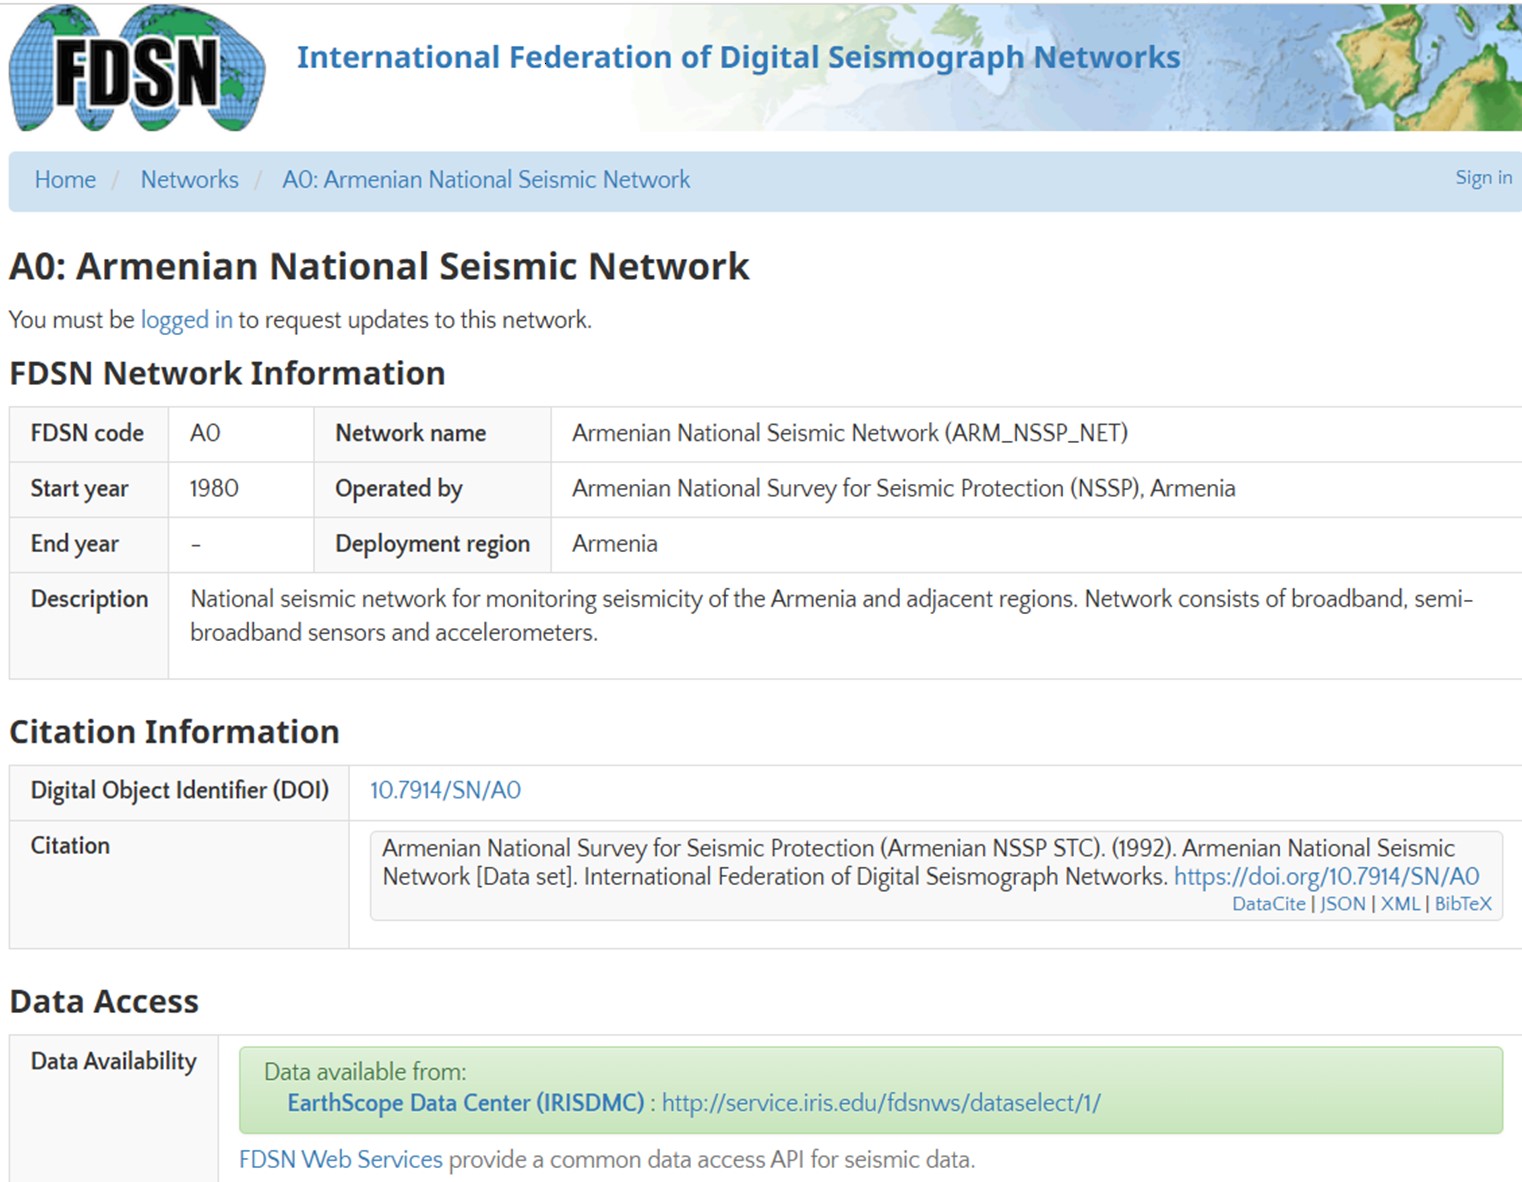Open the service.iris.edu dataselect URL
Viewport: 1522px width, 1182px height.
[881, 1103]
